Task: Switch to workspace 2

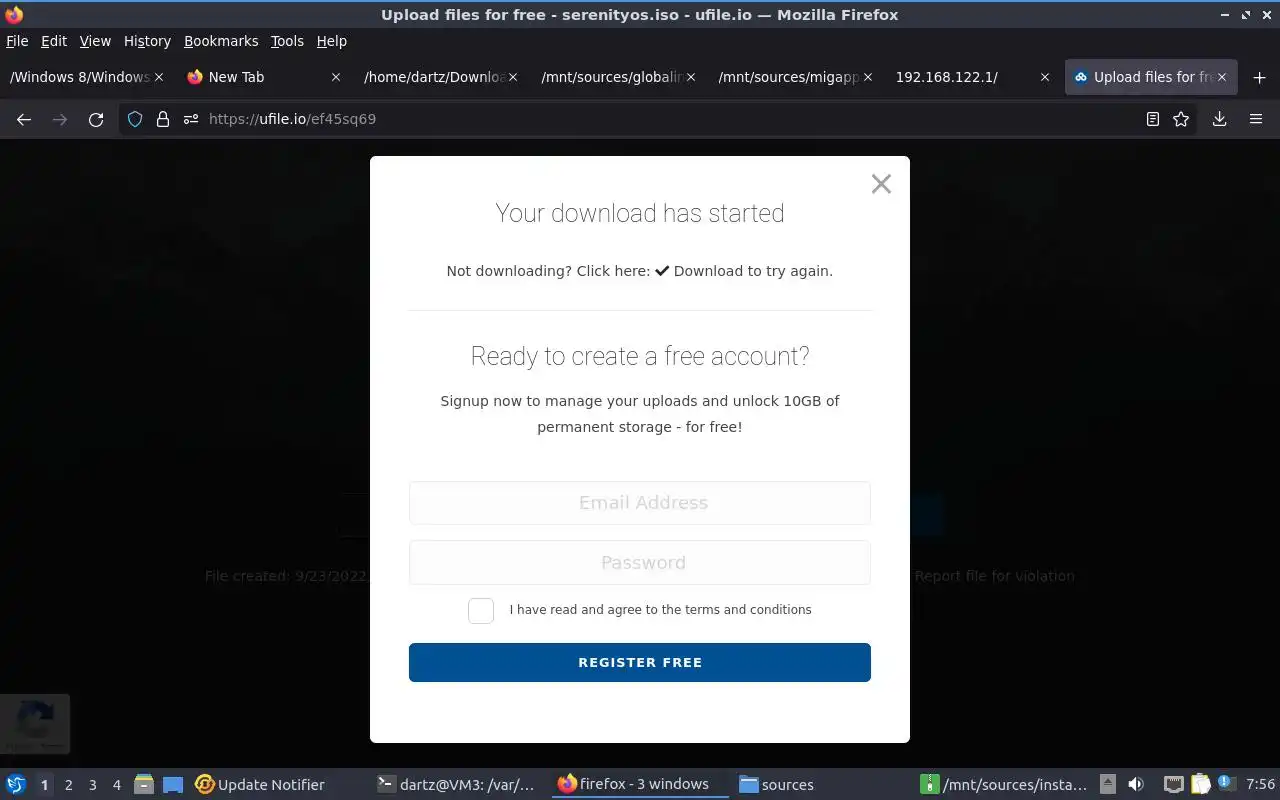Action: click(x=68, y=785)
